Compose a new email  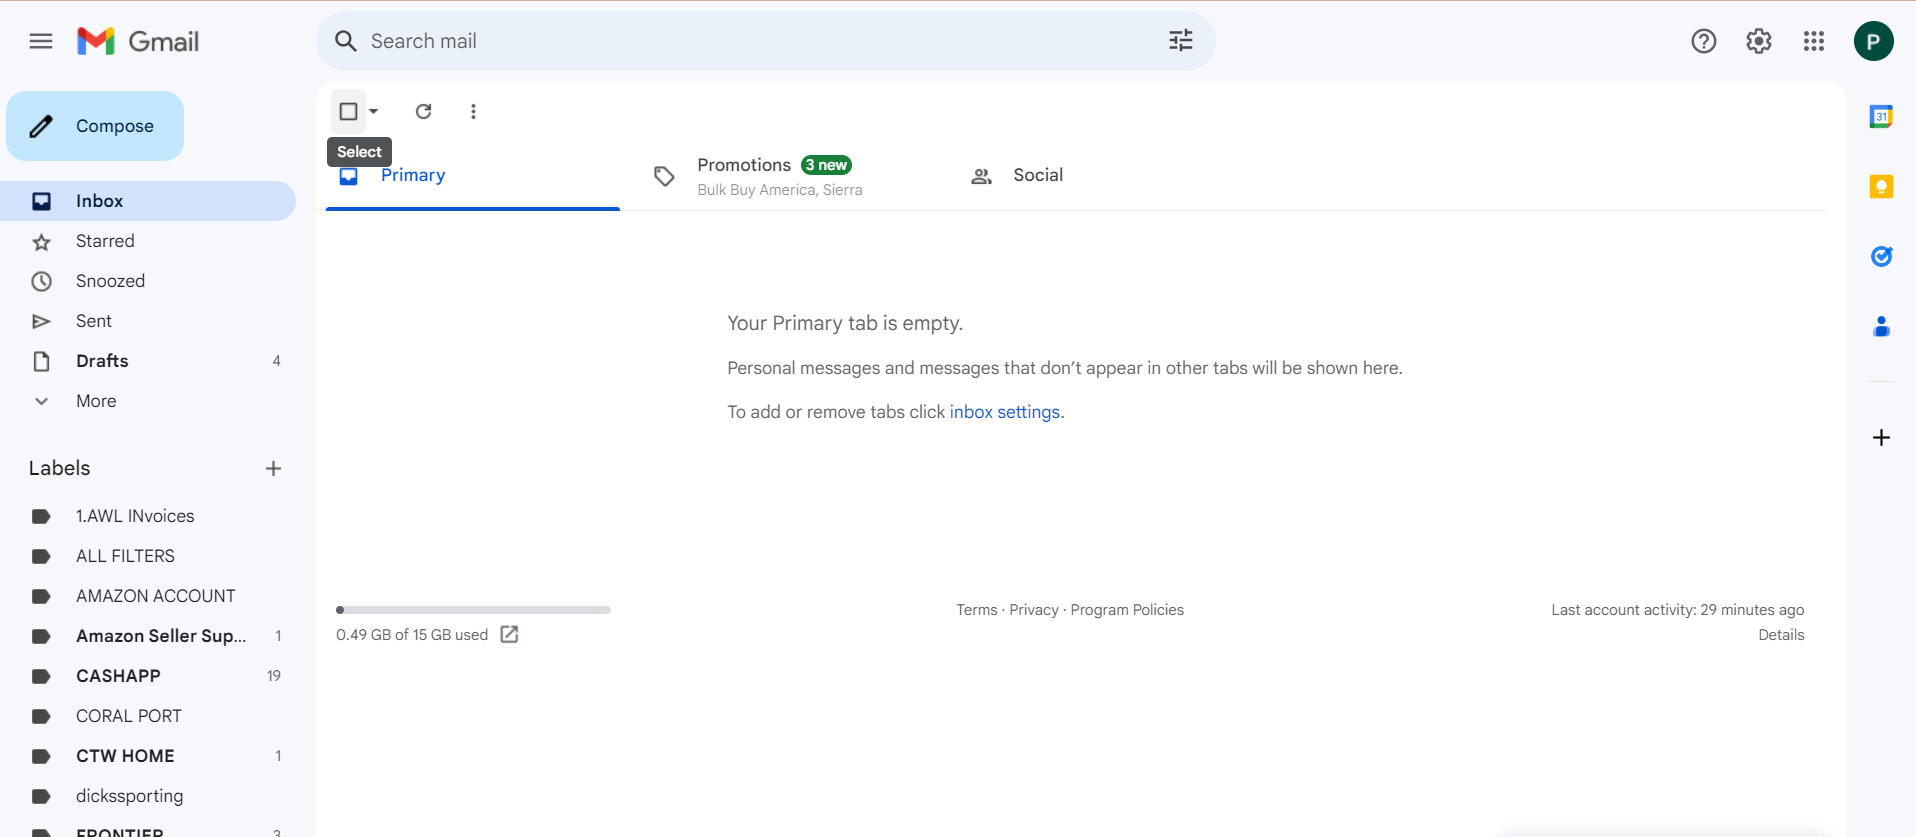(x=95, y=126)
